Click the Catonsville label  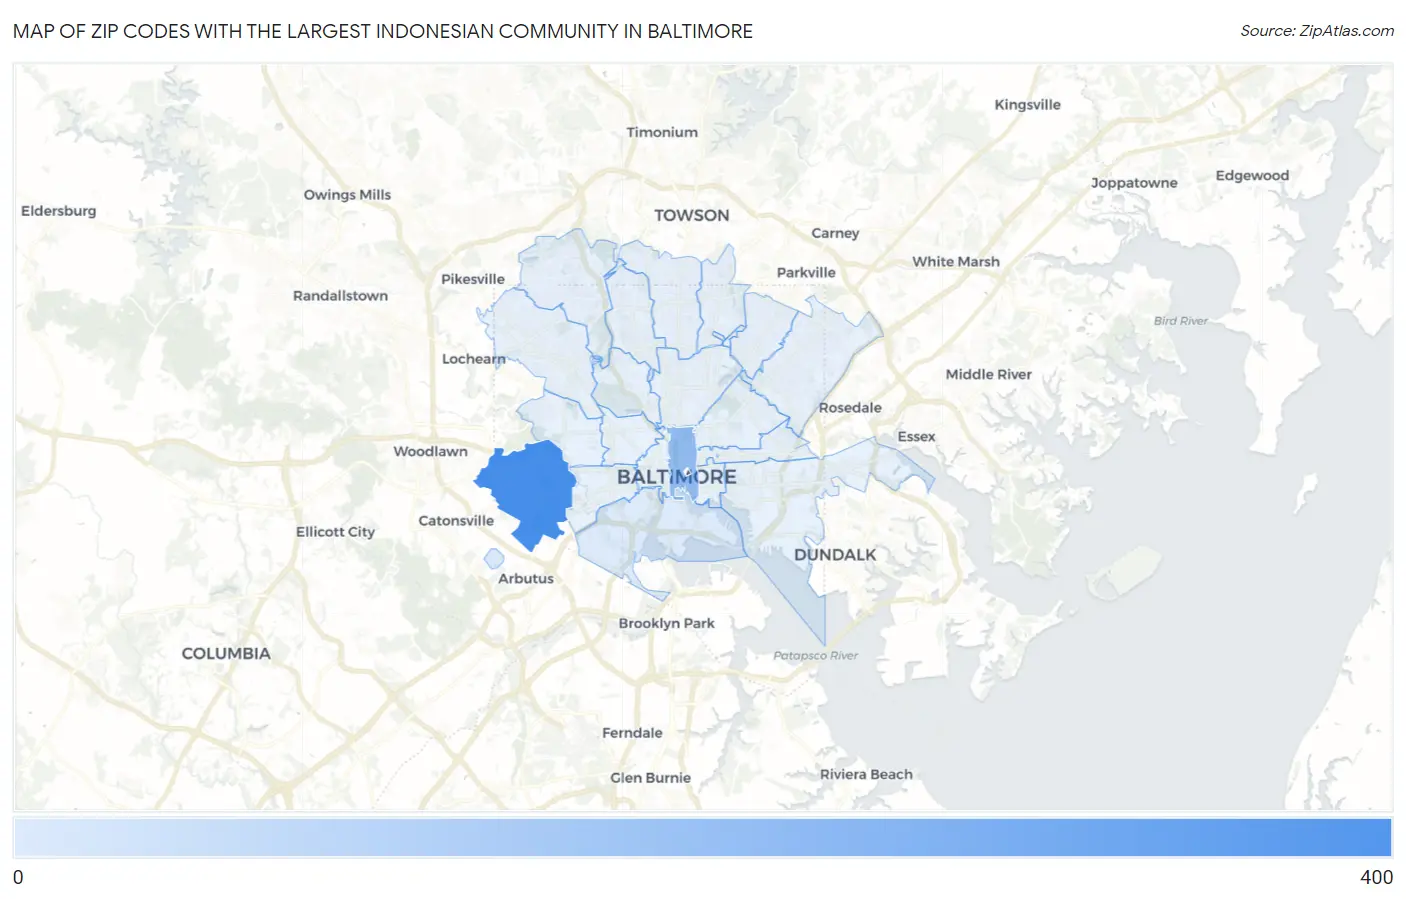[456, 521]
